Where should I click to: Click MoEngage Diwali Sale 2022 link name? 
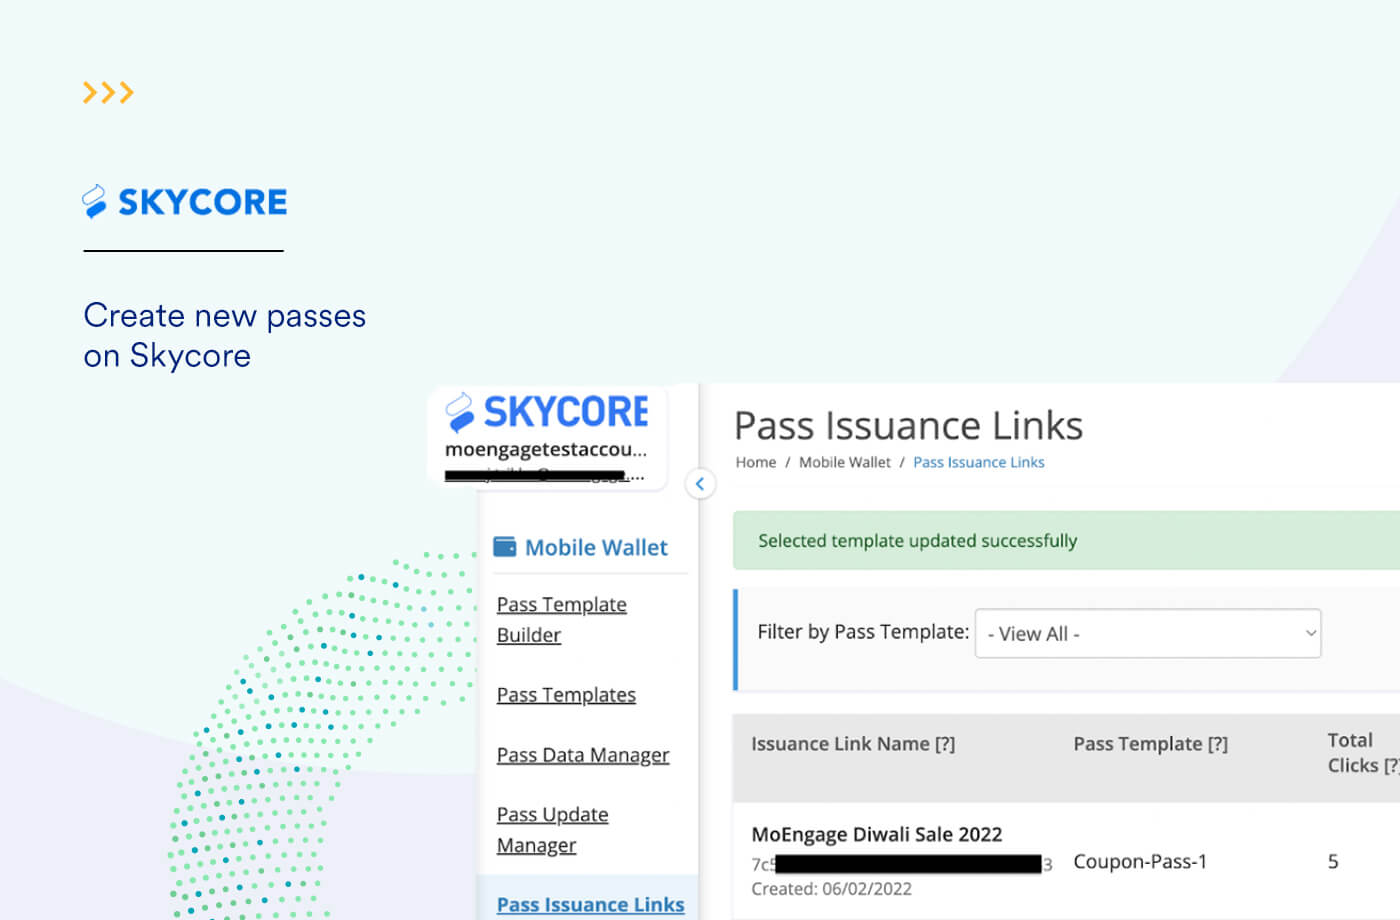click(x=877, y=835)
